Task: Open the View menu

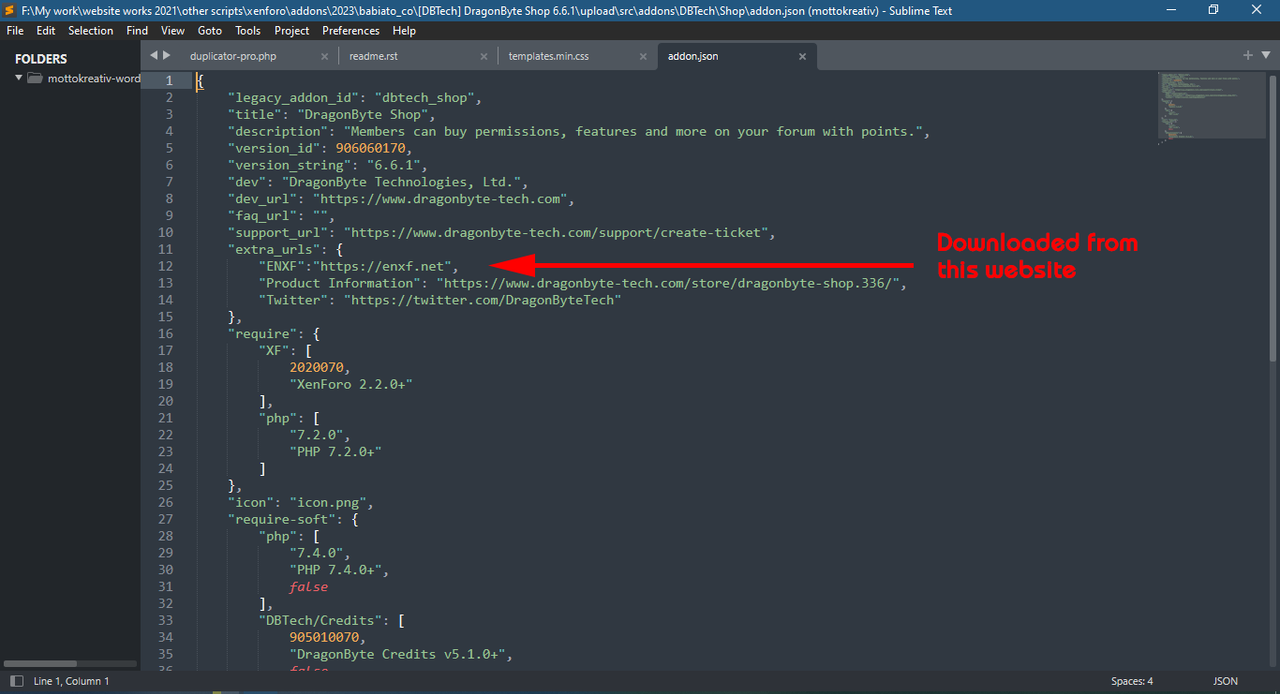Action: [173, 31]
